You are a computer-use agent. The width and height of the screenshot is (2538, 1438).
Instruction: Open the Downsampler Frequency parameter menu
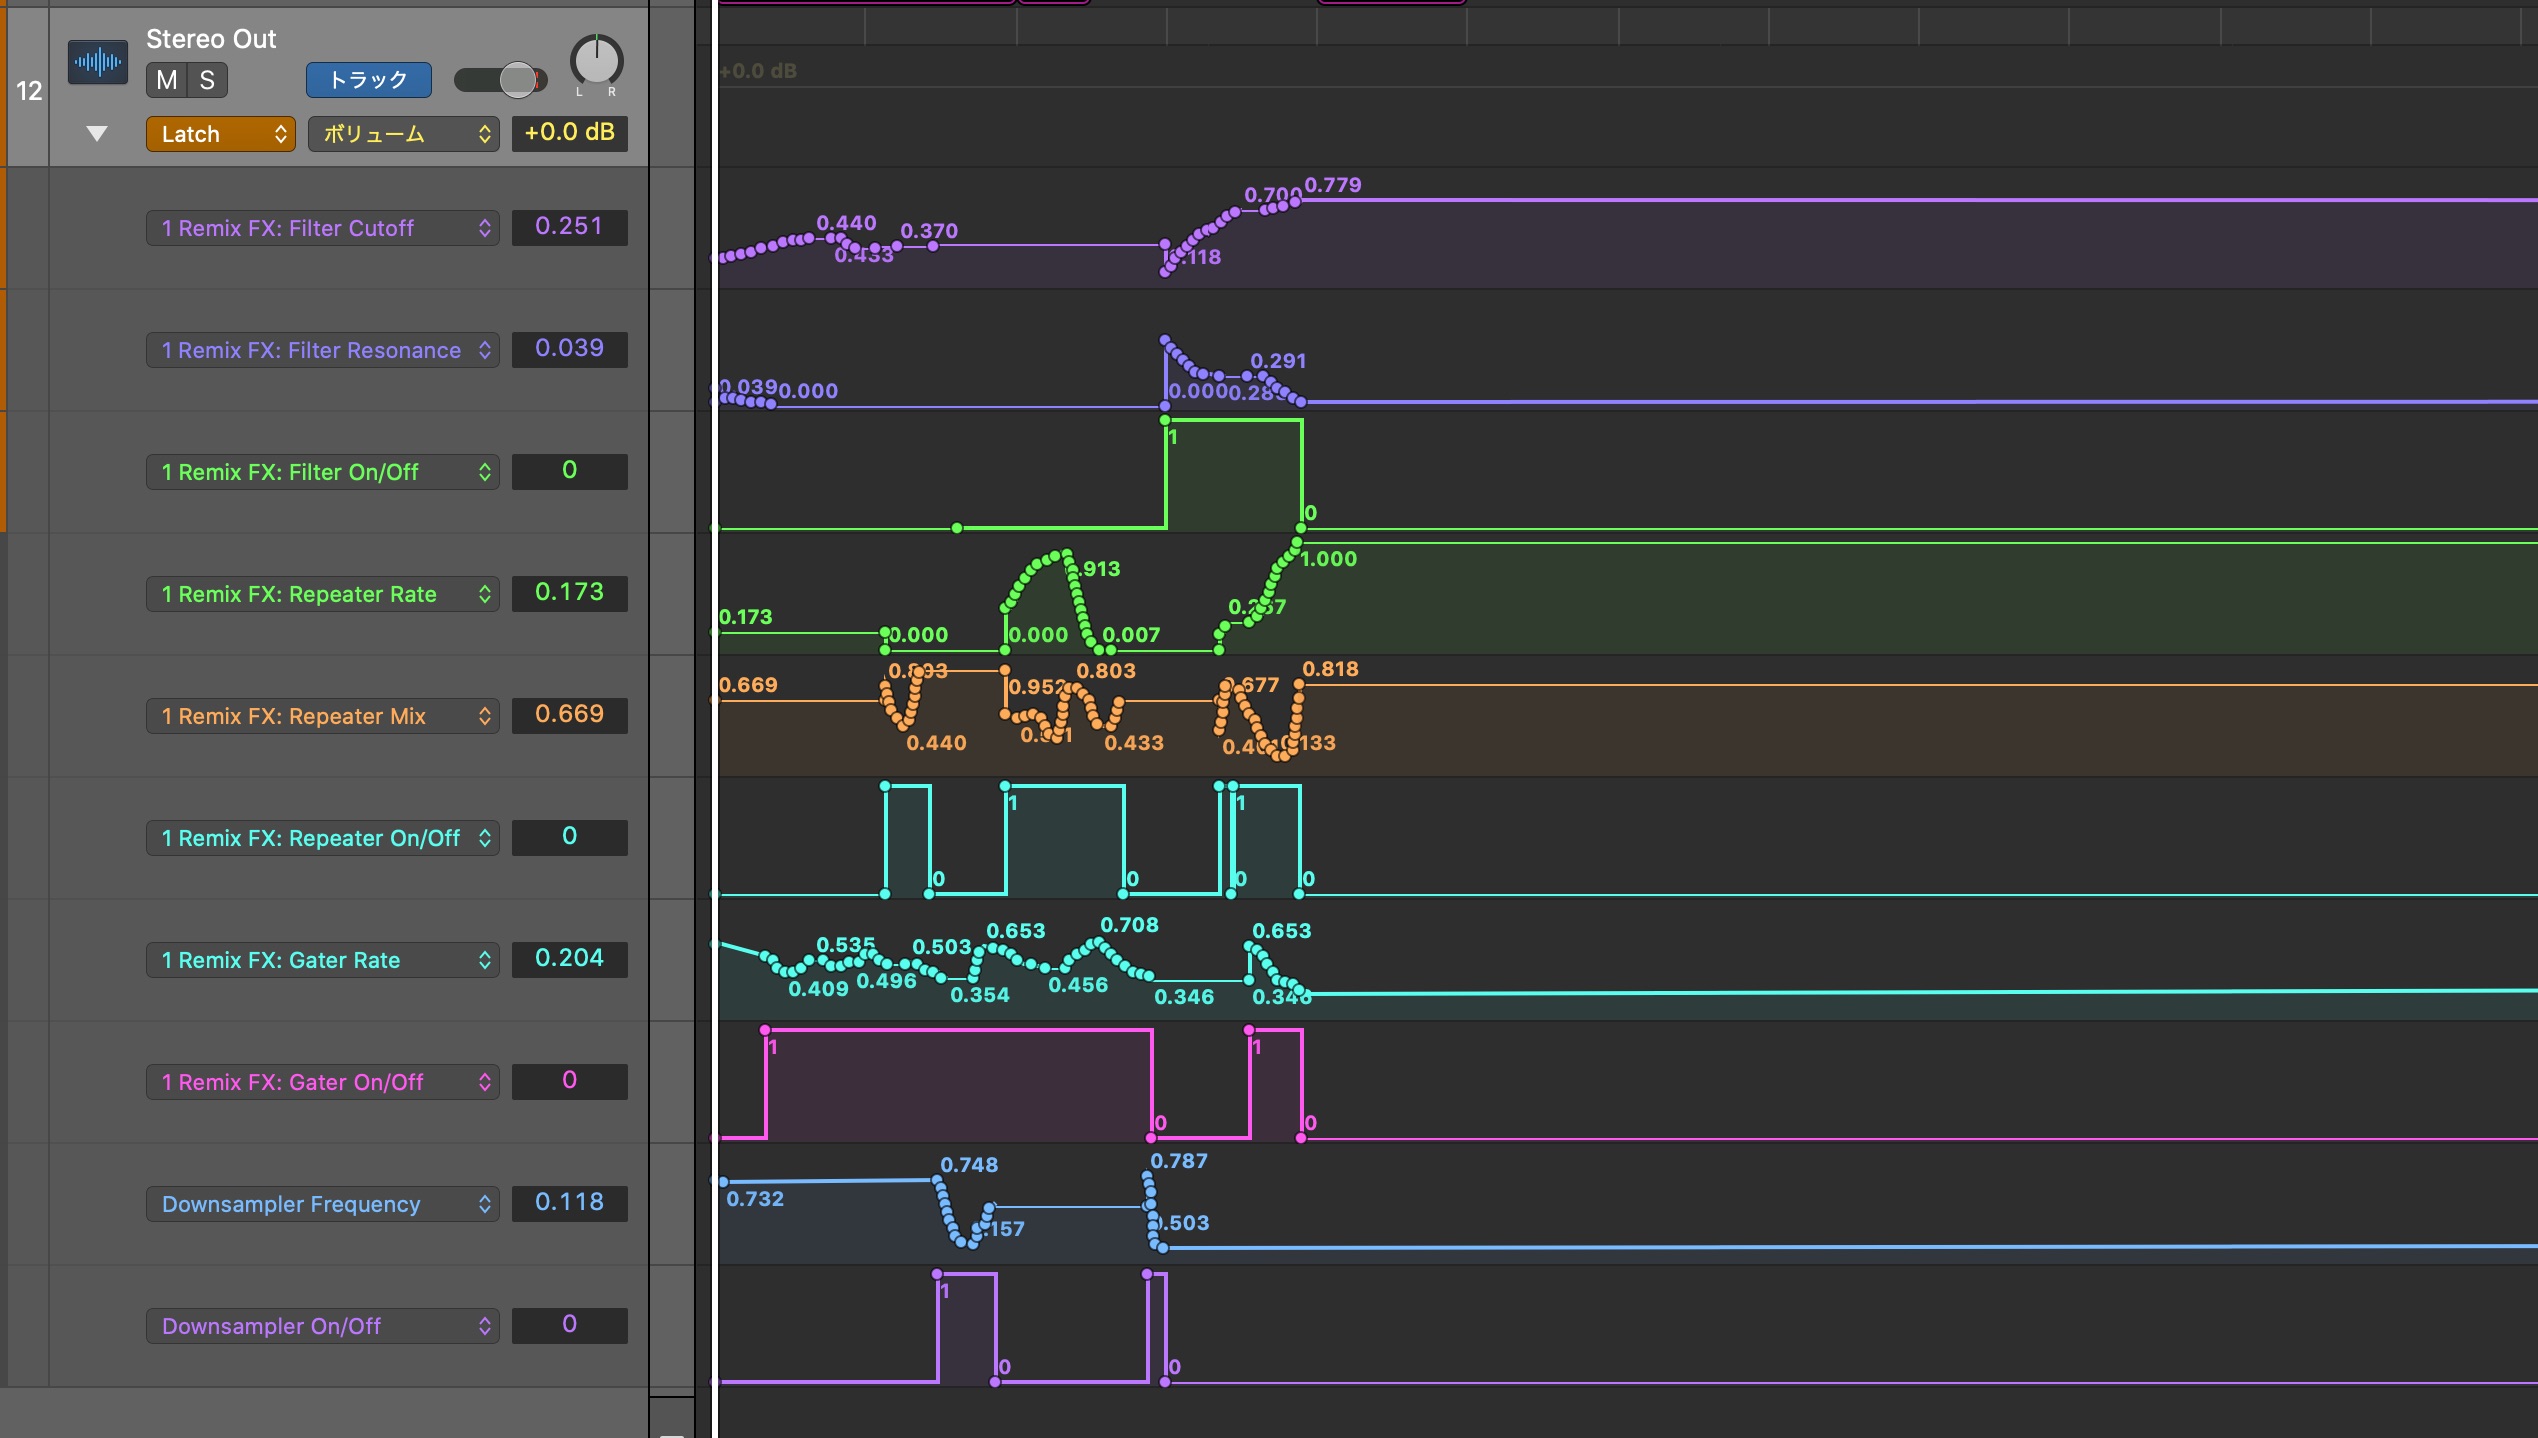click(x=322, y=1204)
